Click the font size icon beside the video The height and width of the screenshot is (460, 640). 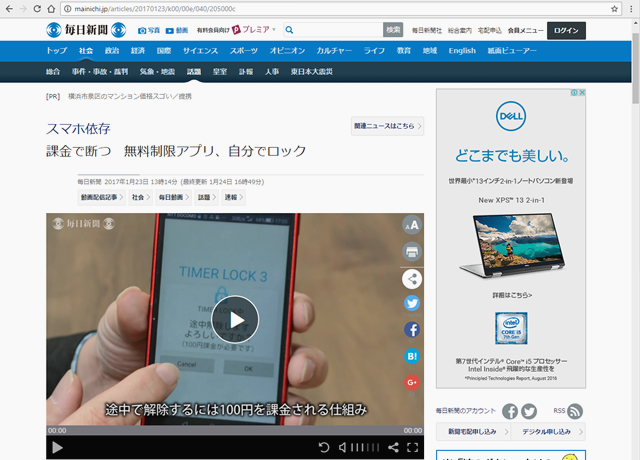411,226
